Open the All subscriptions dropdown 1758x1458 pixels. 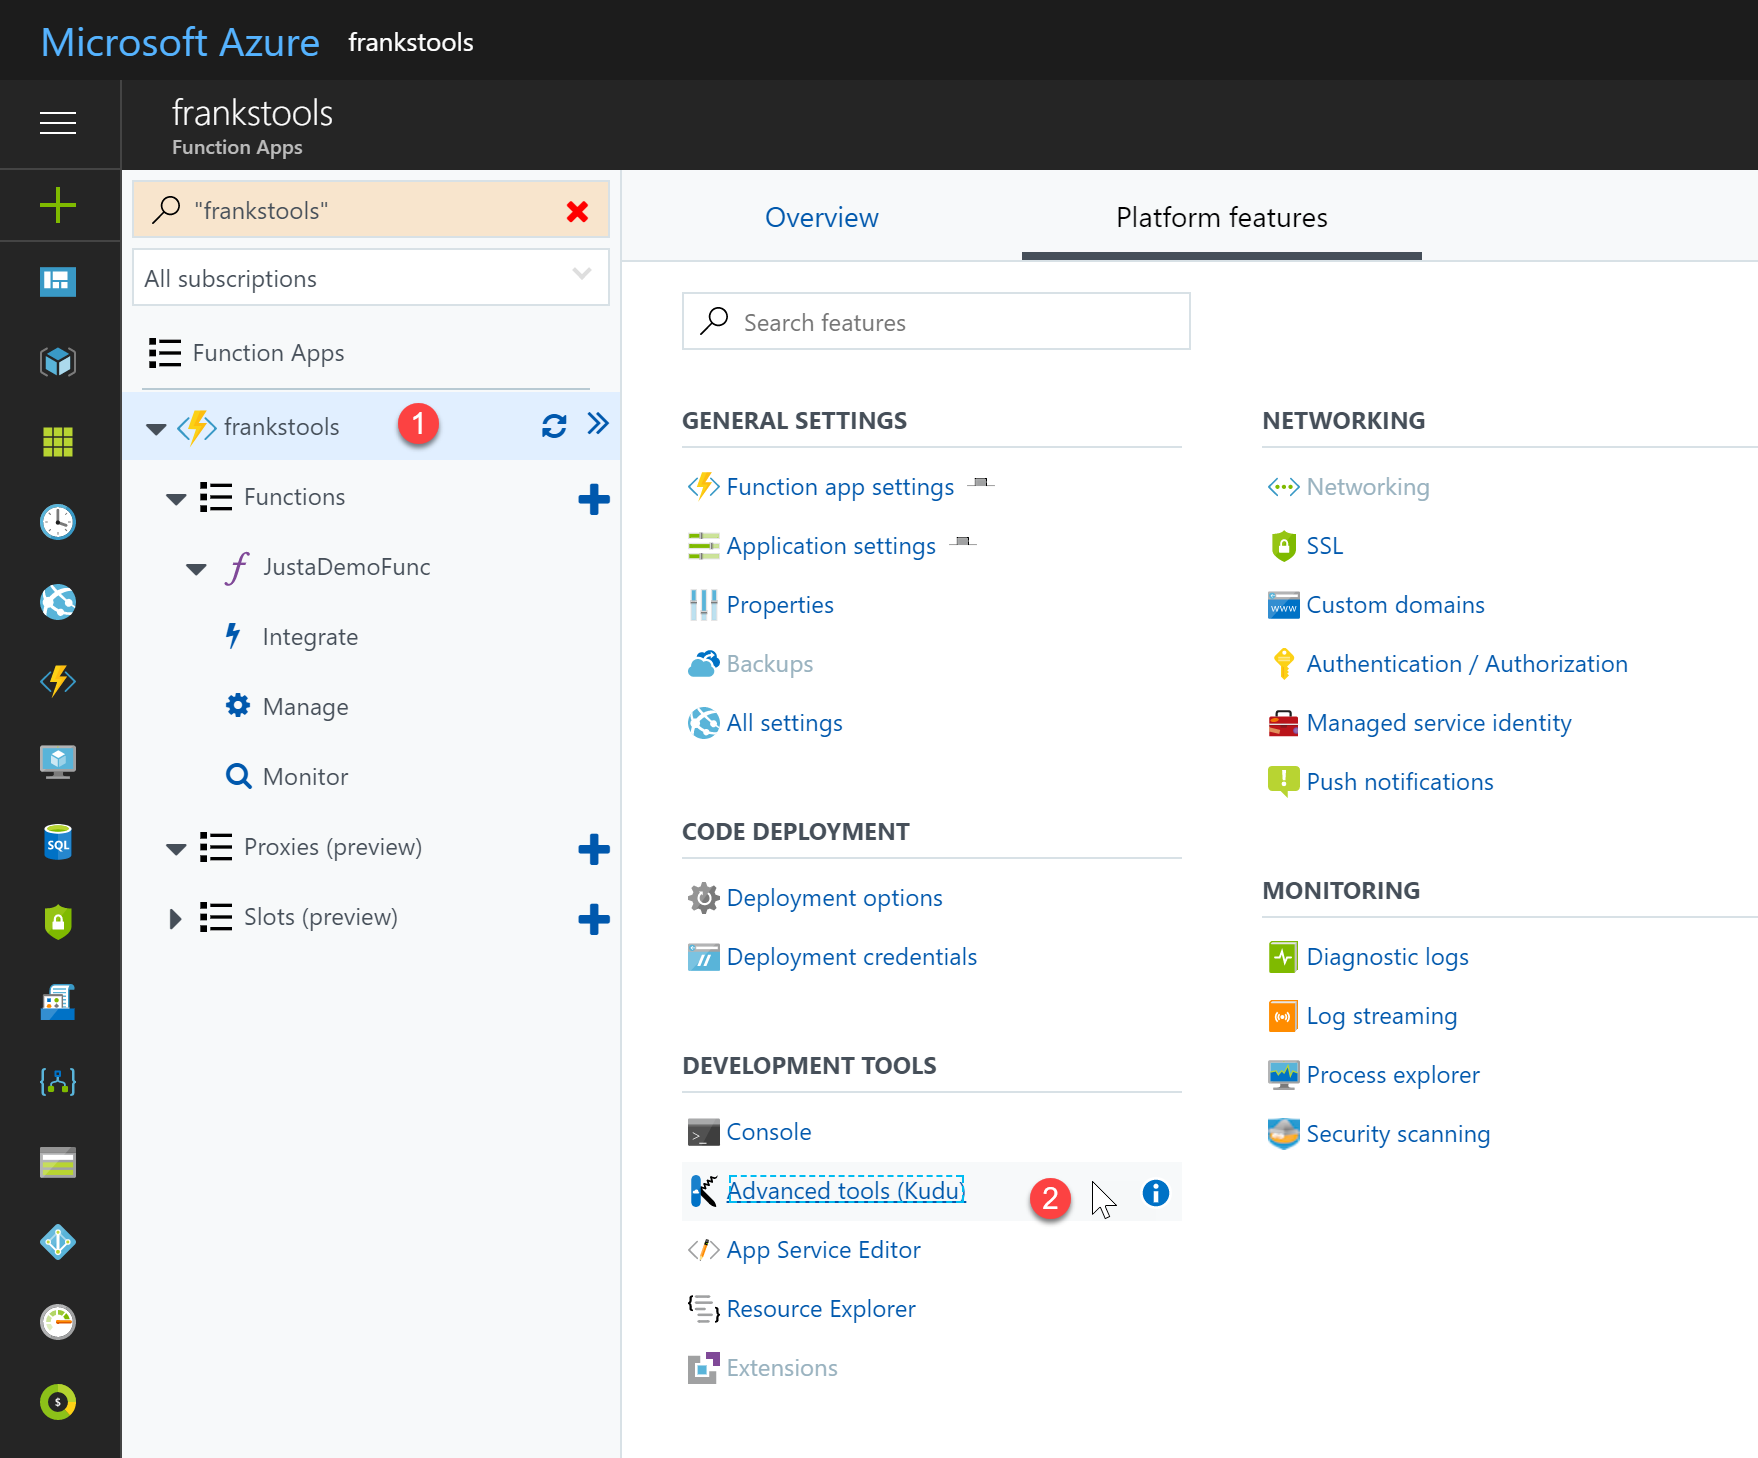(370, 278)
